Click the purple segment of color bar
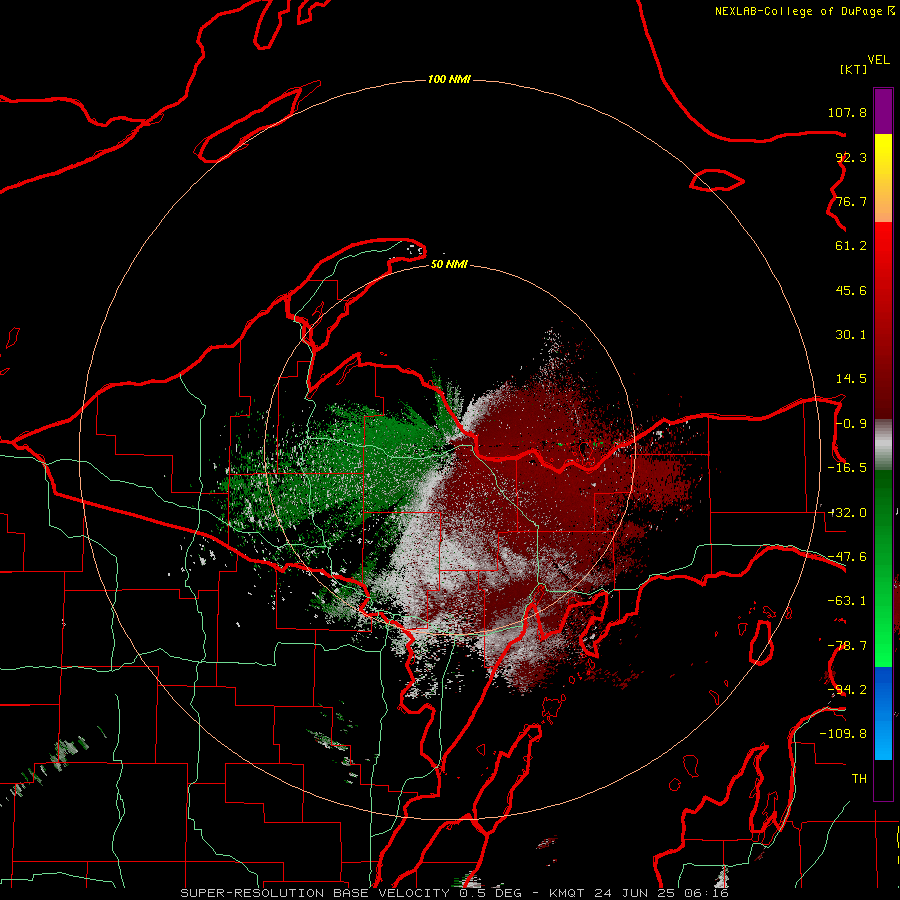 [x=883, y=111]
